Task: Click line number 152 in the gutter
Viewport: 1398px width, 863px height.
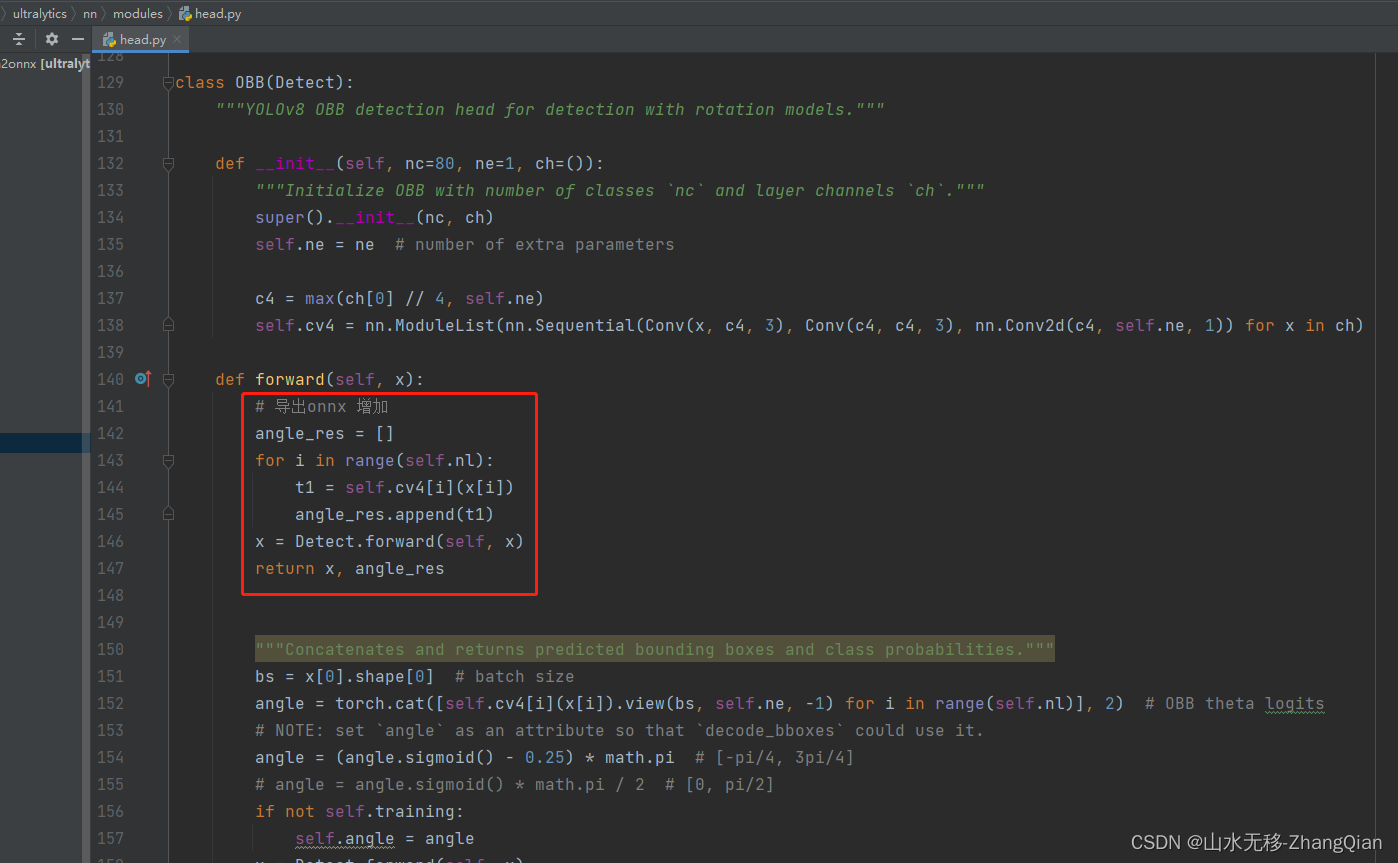Action: click(110, 704)
